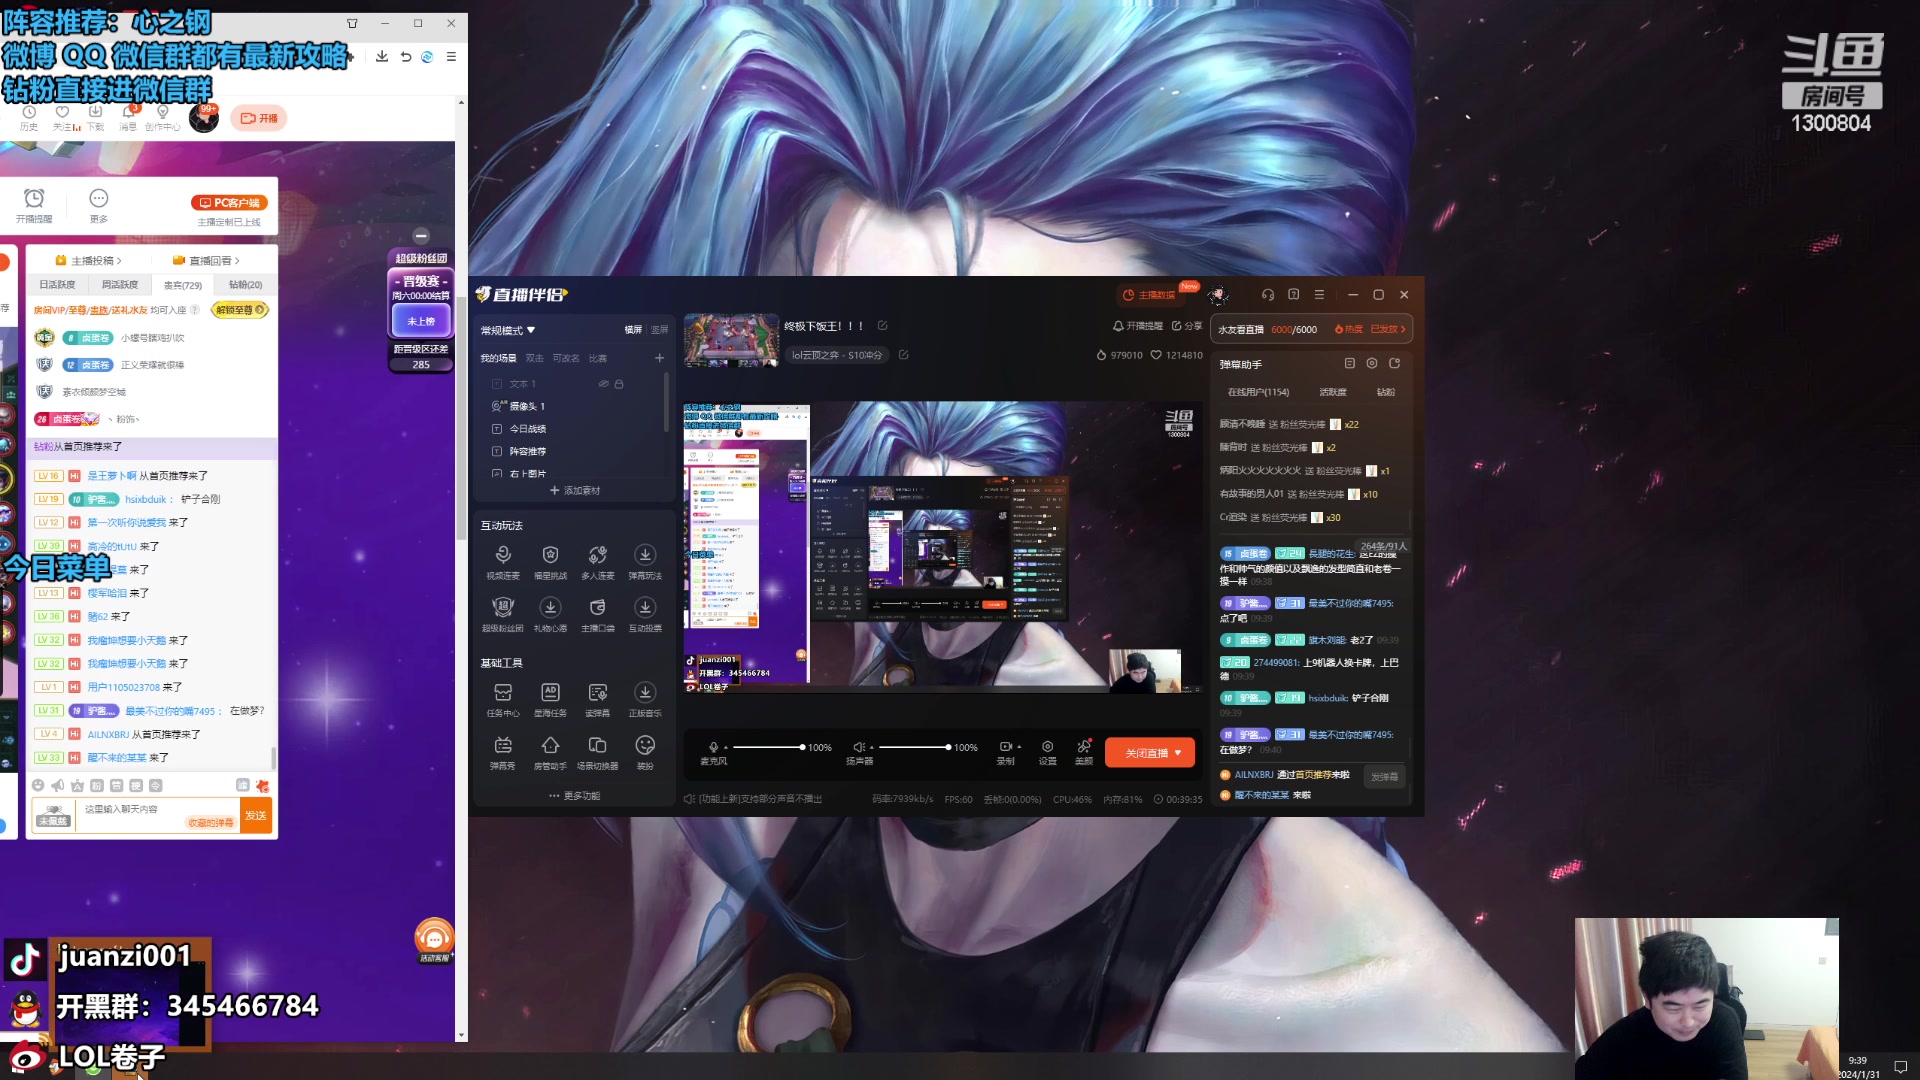Screen dimensions: 1920x1080
Task: Open 房管助手 room manager assistant
Action: (x=550, y=746)
